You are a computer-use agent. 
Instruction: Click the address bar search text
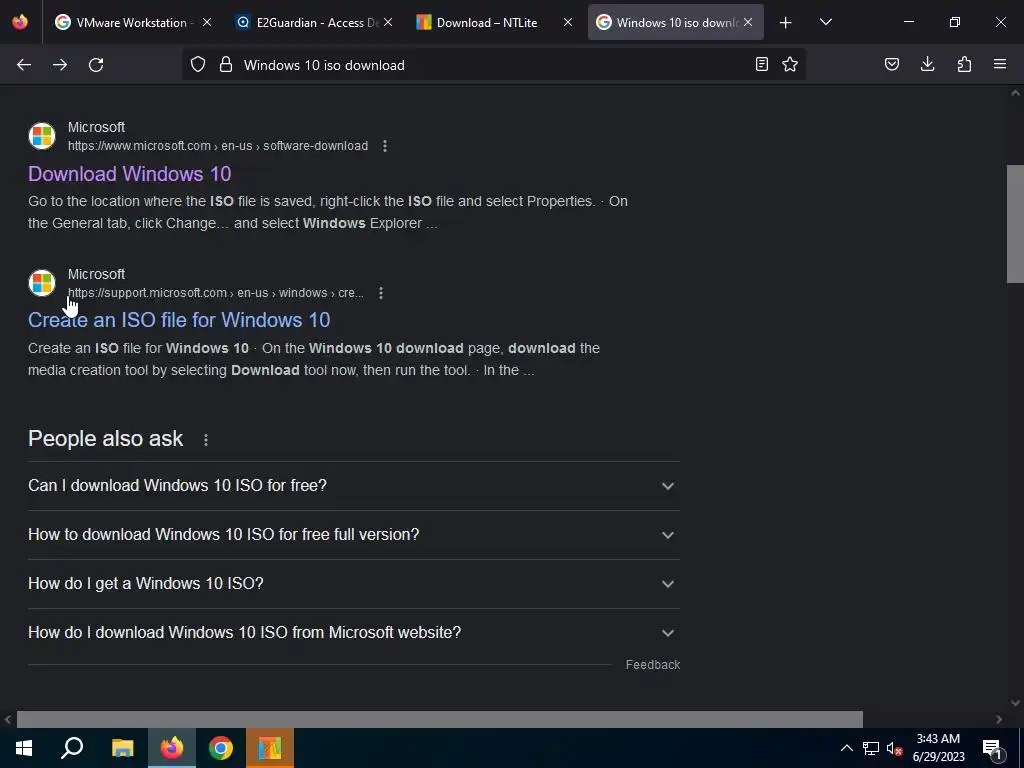pos(324,65)
